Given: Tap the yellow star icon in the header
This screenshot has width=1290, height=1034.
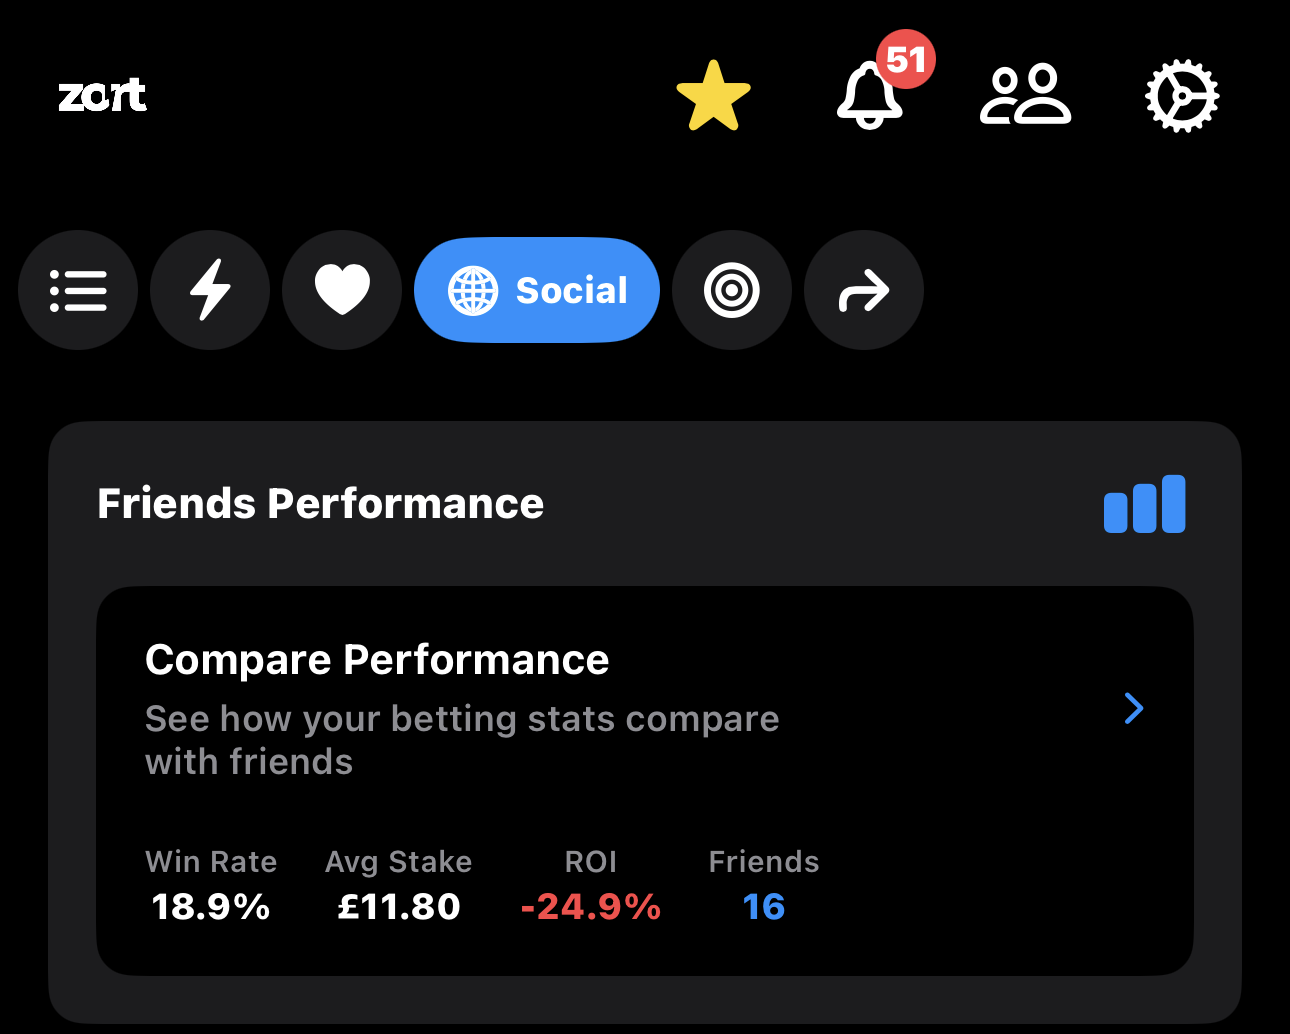Looking at the screenshot, I should (x=713, y=95).
